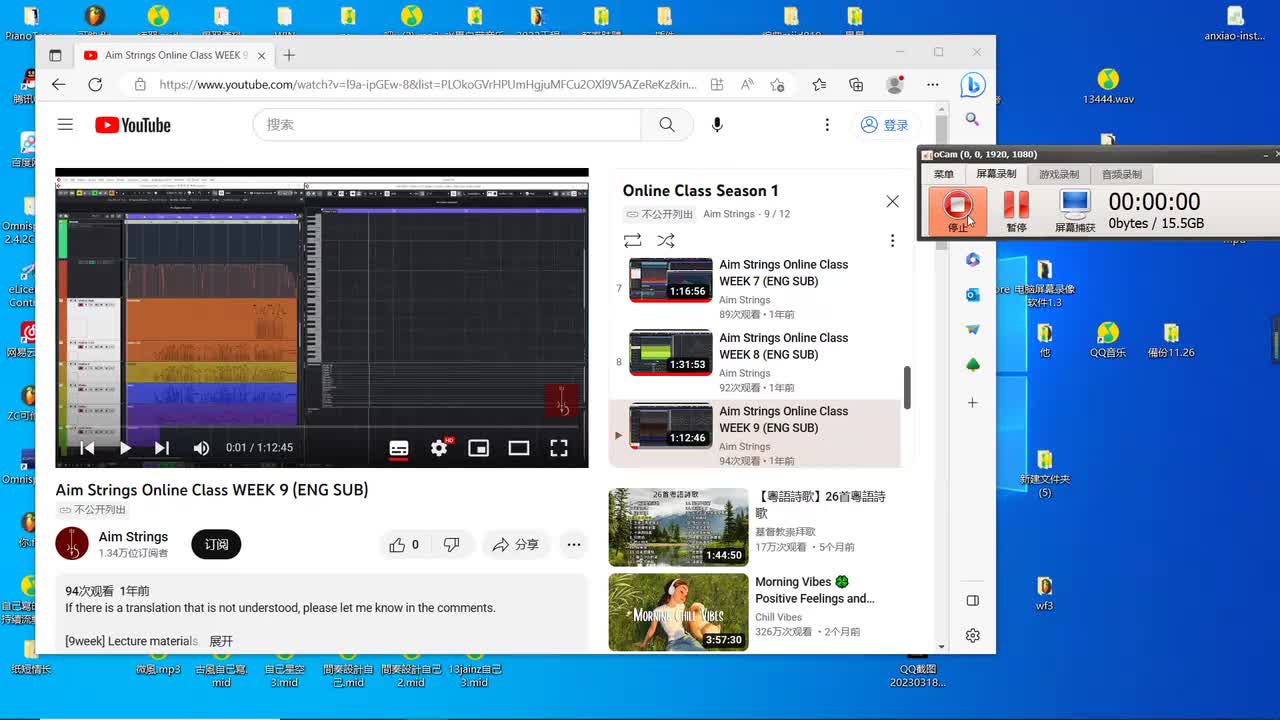This screenshot has width=1280, height=720.
Task: Click the video progress bar
Action: (x=322, y=427)
